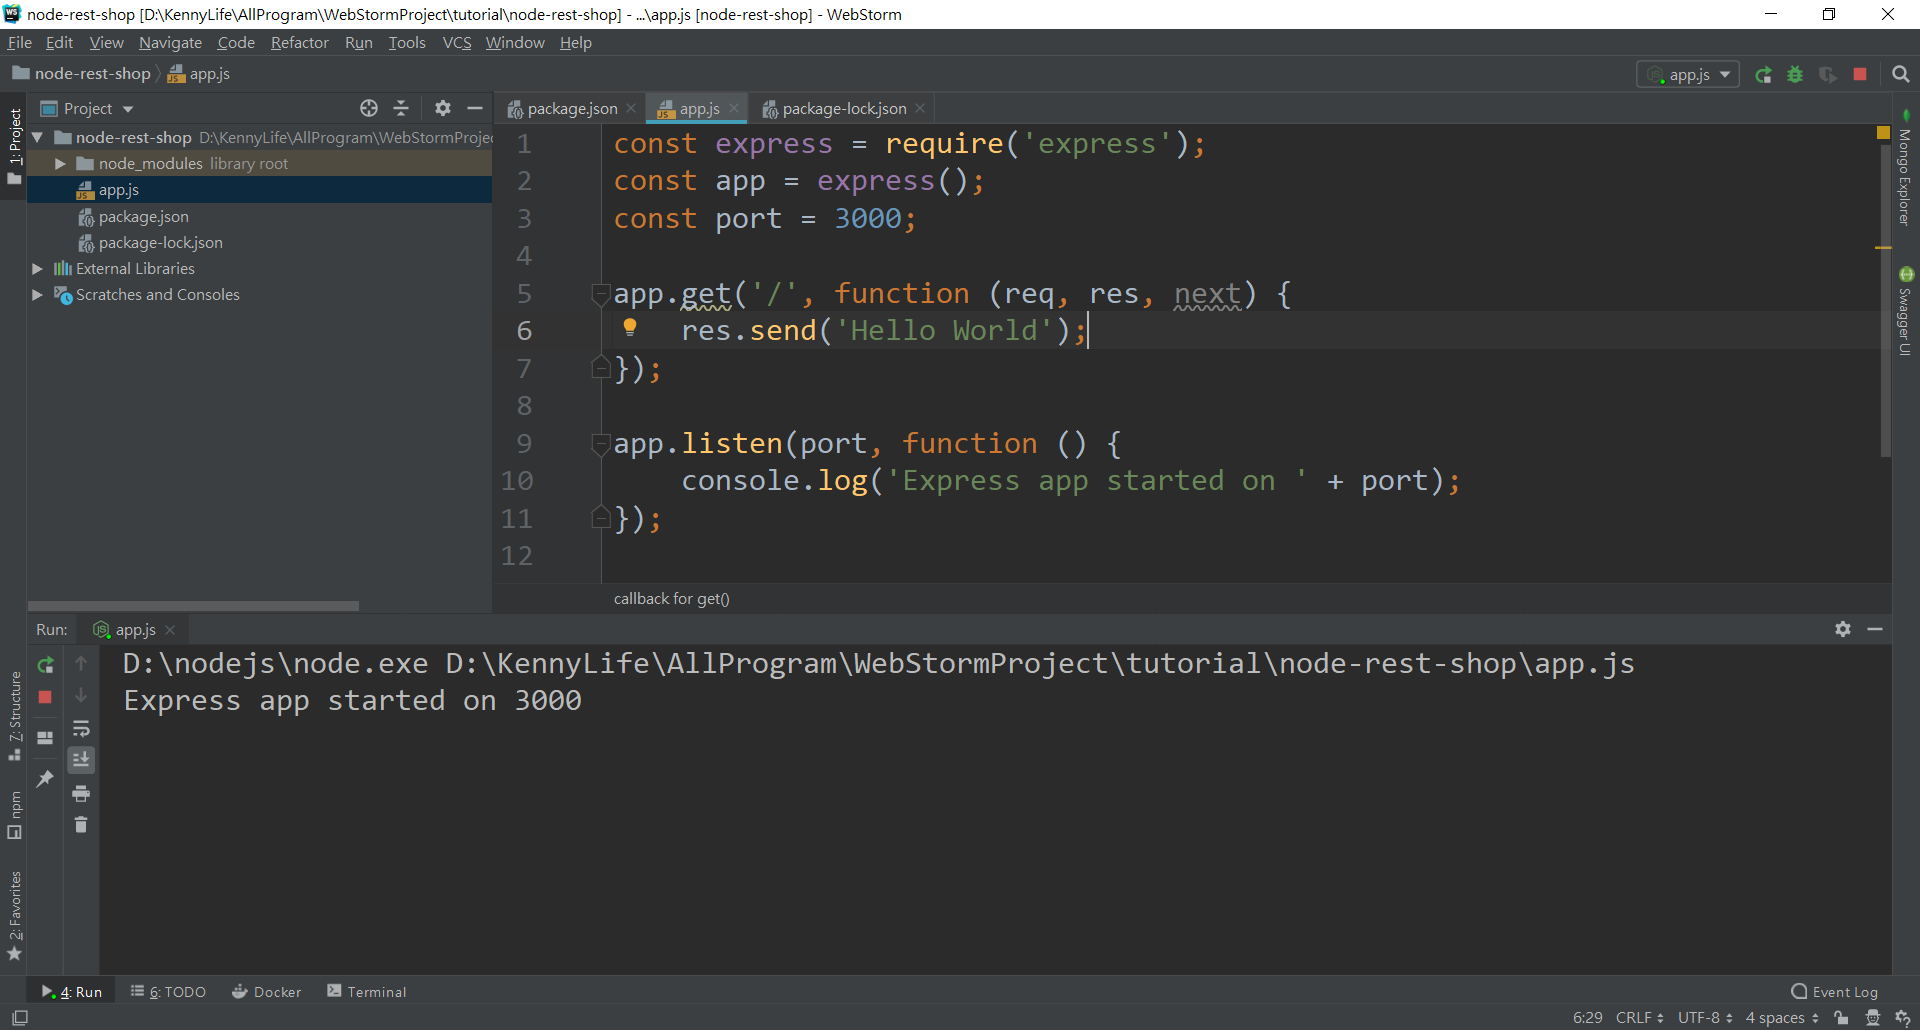Expand External Libraries tree node

point(37,268)
